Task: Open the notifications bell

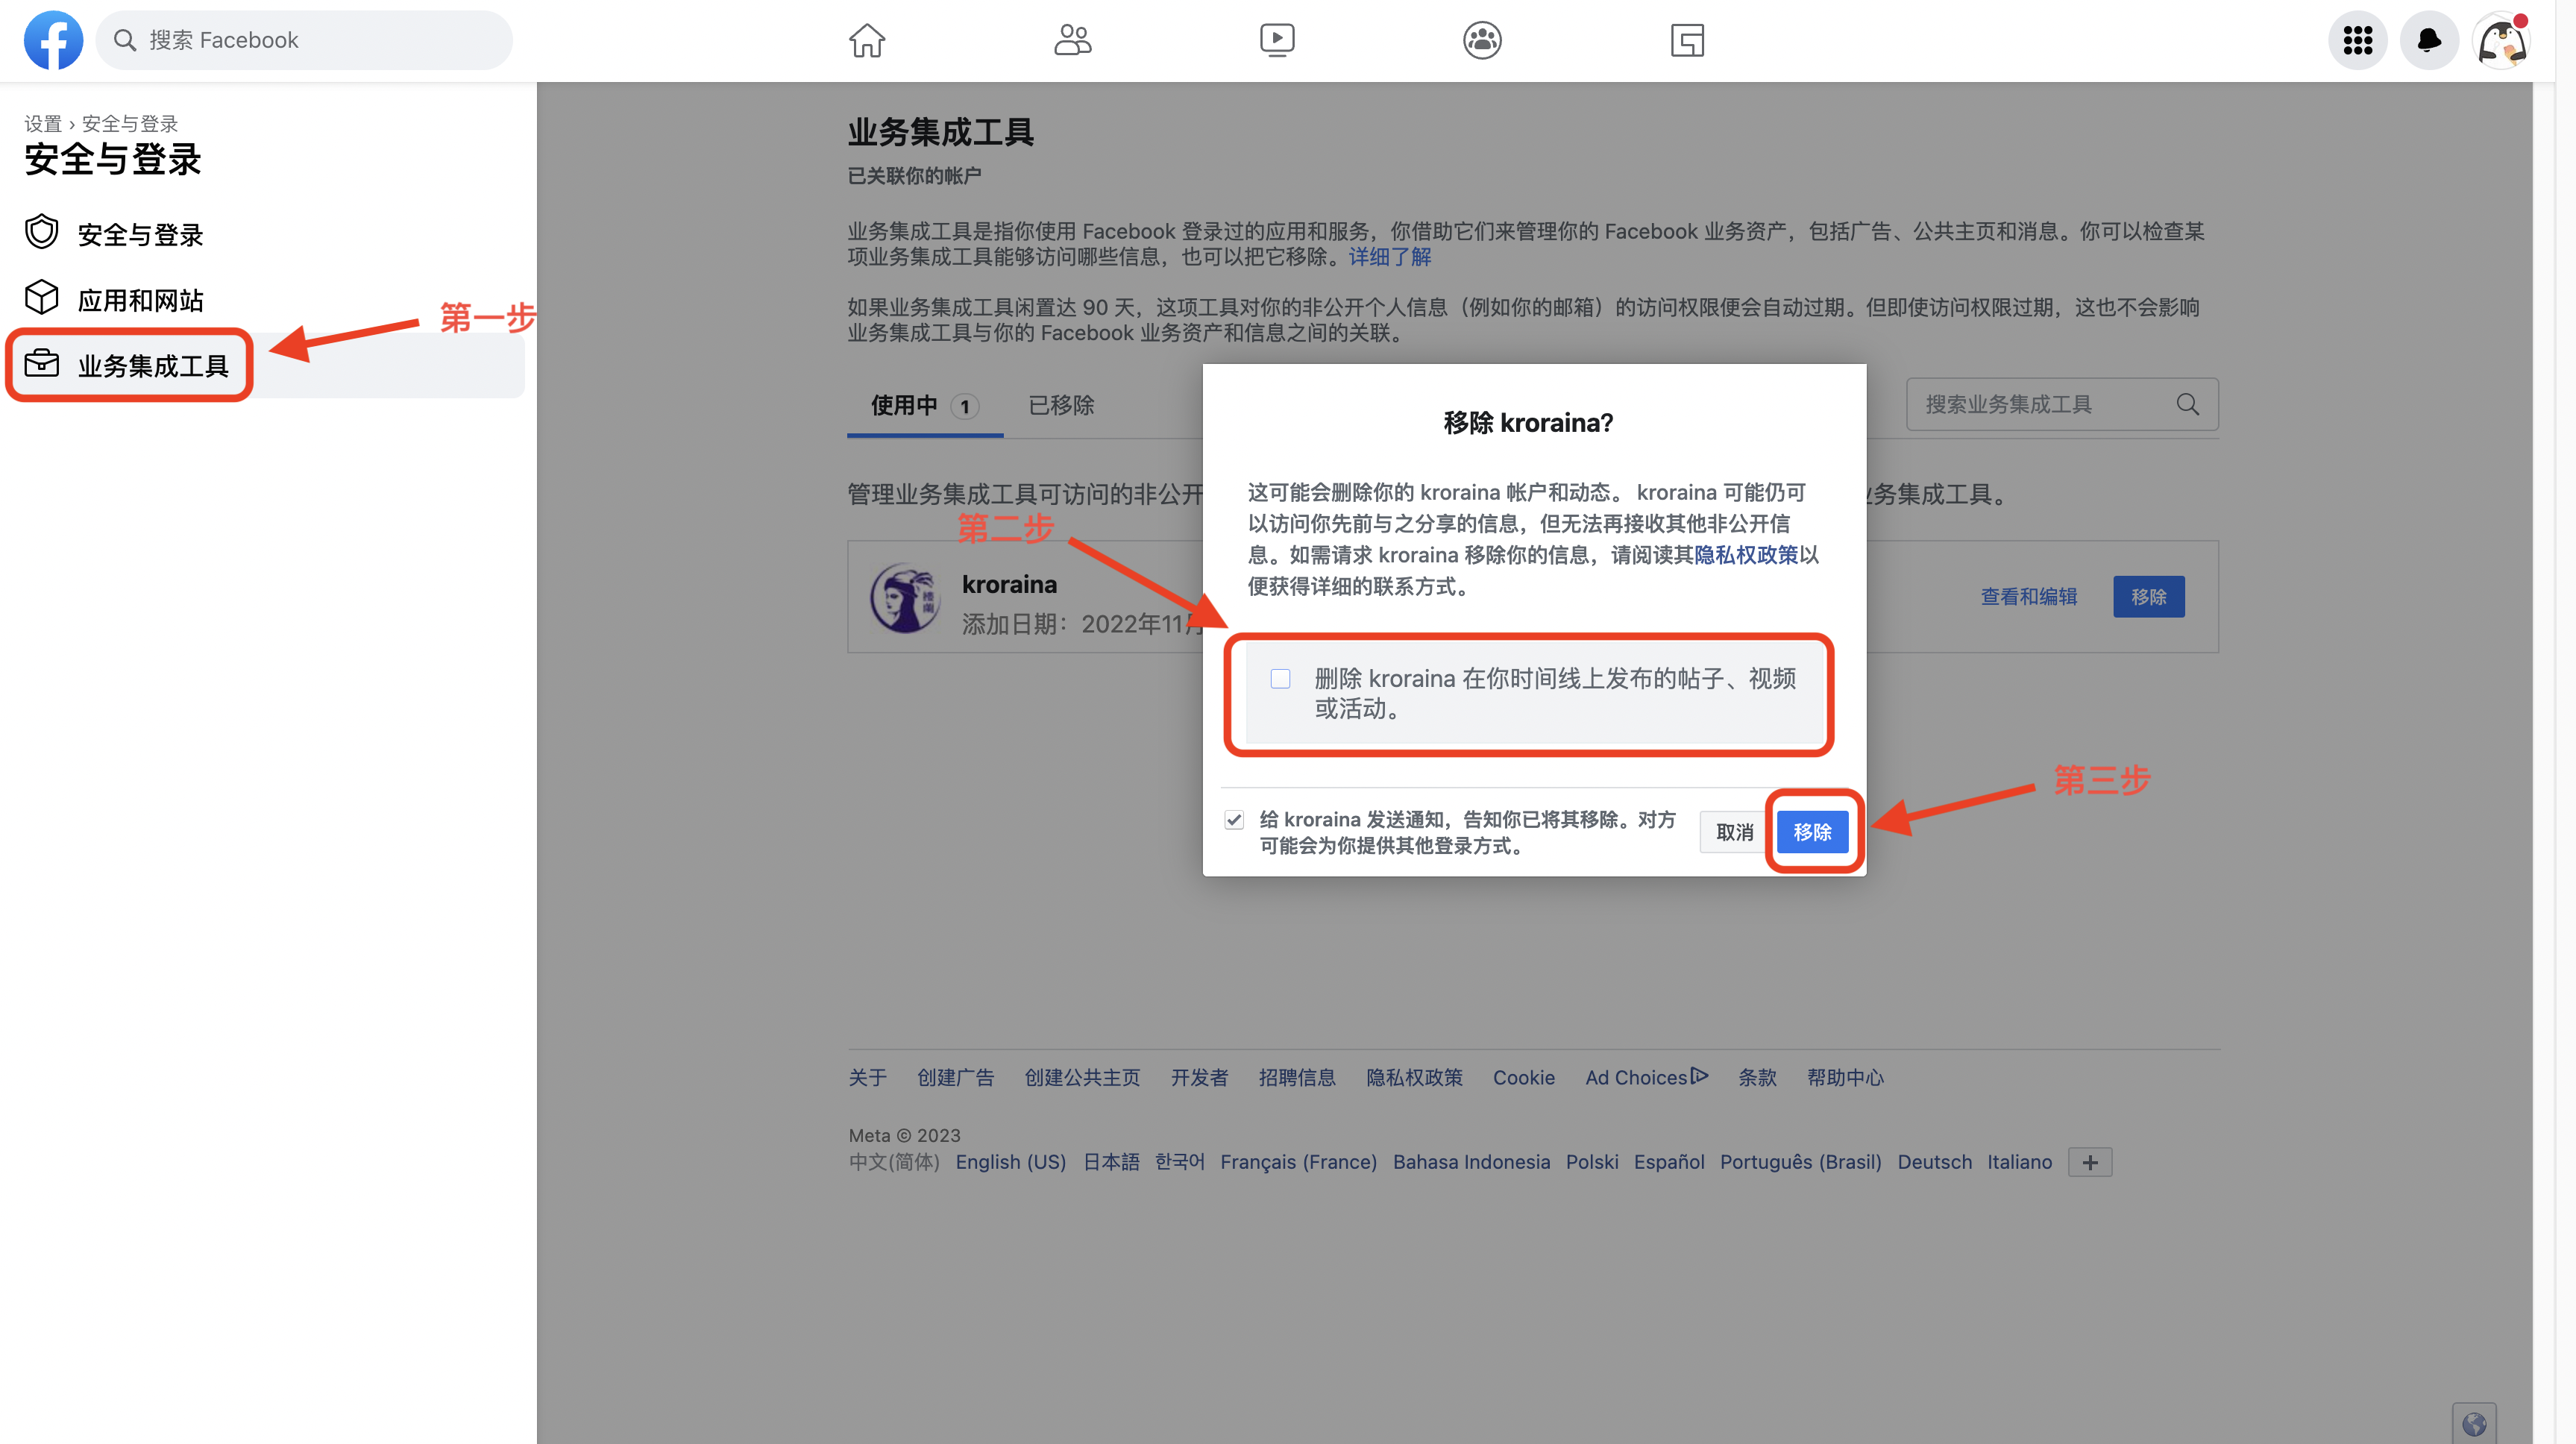Action: [x=2429, y=41]
